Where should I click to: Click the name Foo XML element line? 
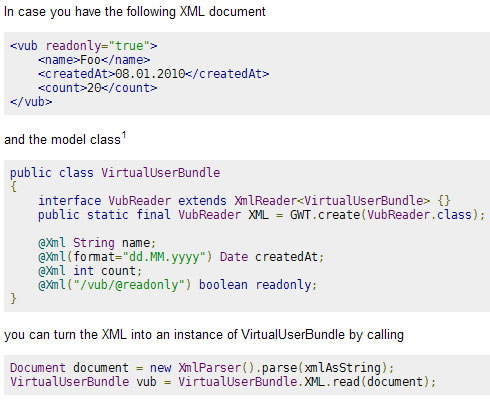[94, 60]
